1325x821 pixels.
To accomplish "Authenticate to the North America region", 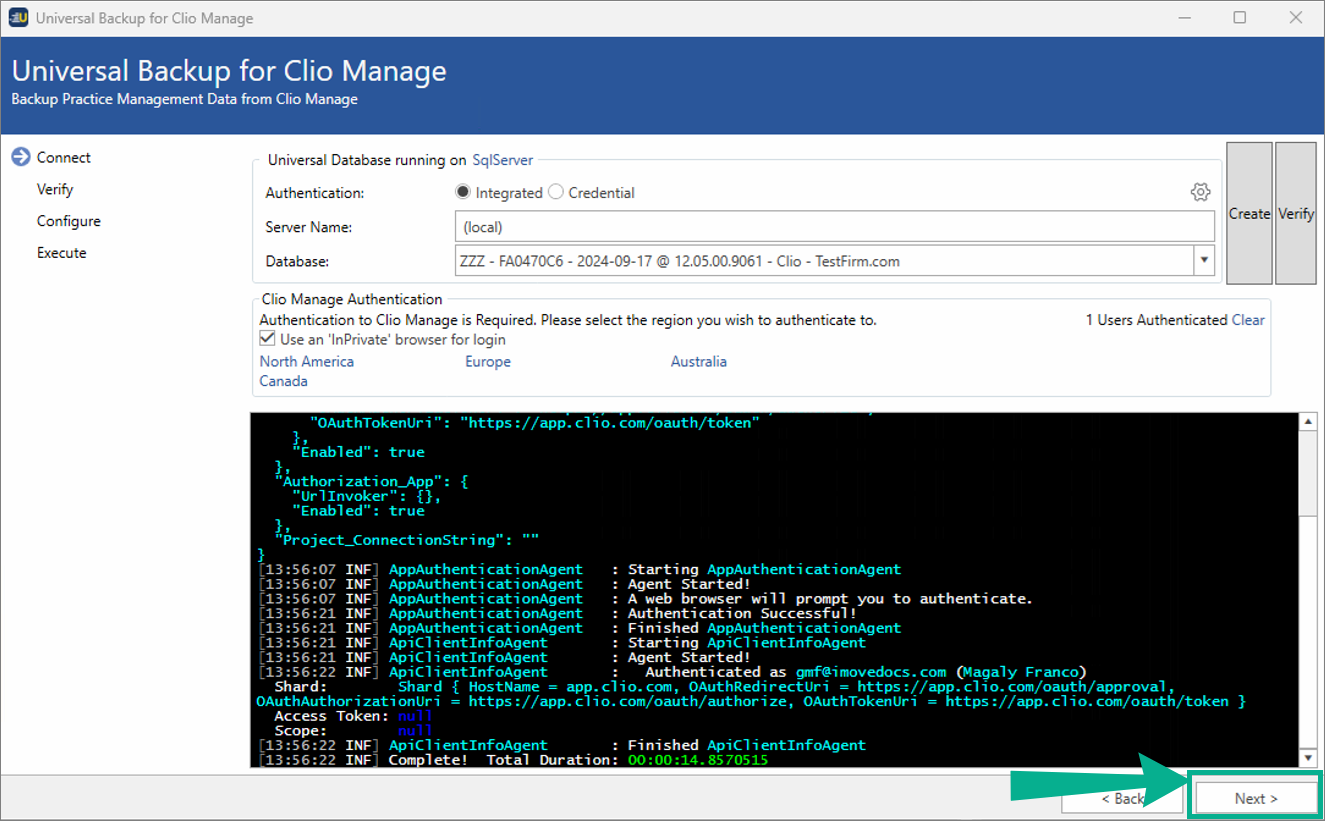I will pos(307,362).
